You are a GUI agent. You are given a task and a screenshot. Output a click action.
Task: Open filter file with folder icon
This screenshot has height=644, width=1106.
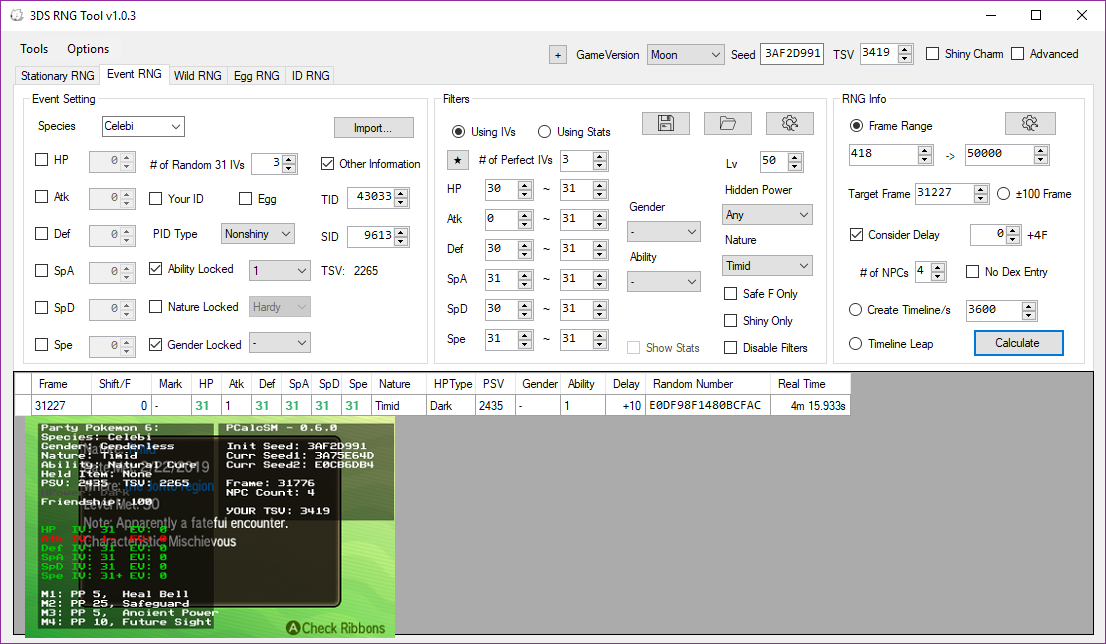(x=727, y=123)
